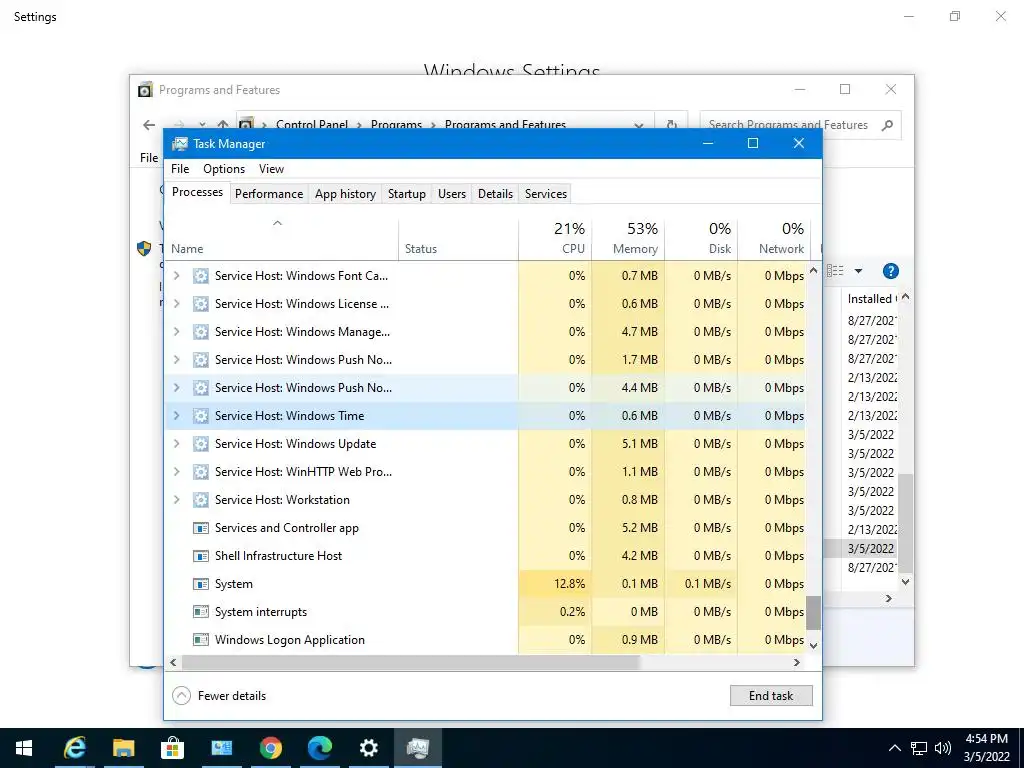Open the Server Manager taskbar icon

pyautogui.click(x=221, y=748)
